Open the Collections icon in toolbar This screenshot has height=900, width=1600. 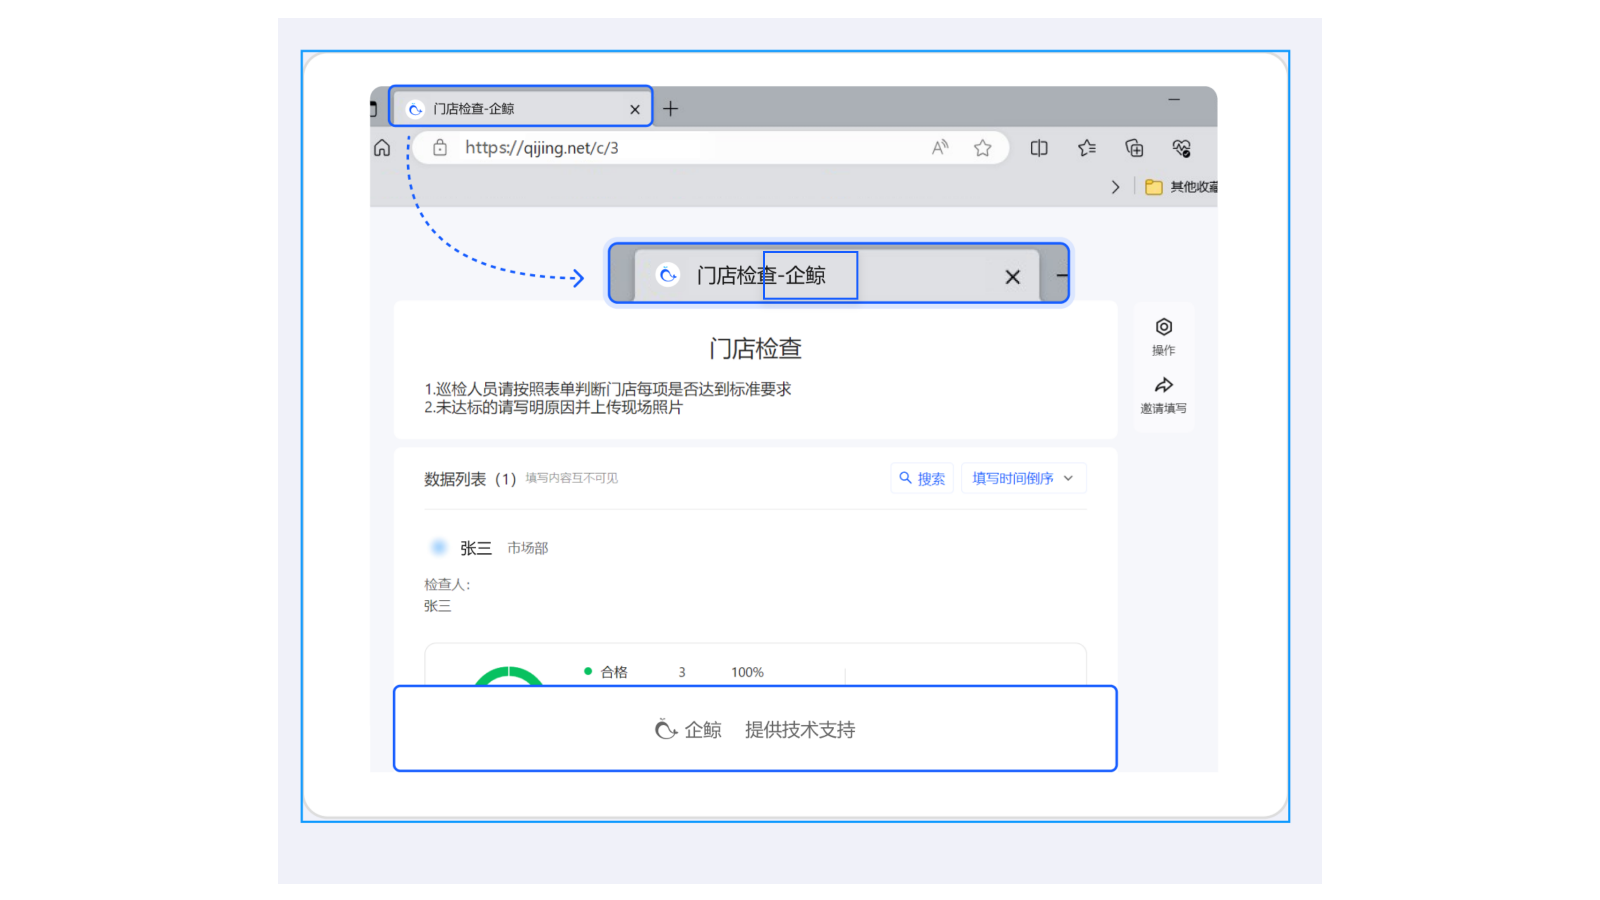click(1134, 148)
